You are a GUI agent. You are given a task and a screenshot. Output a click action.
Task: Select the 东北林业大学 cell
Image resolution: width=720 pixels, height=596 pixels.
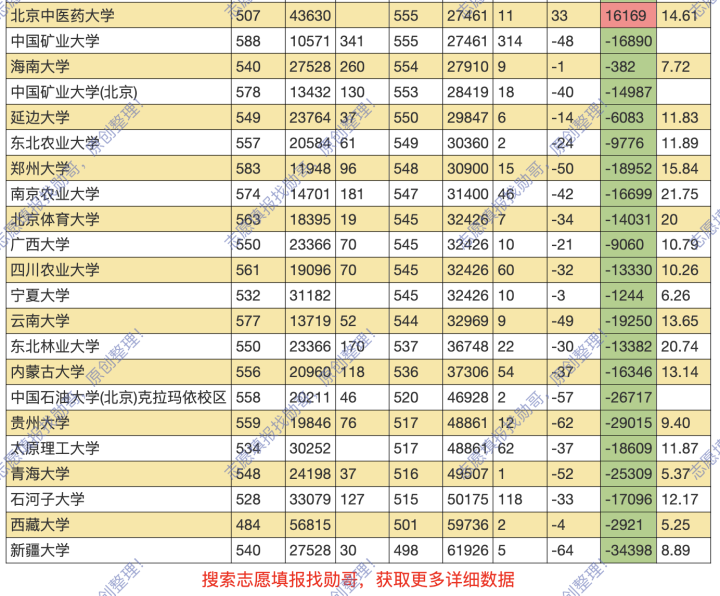pos(118,346)
